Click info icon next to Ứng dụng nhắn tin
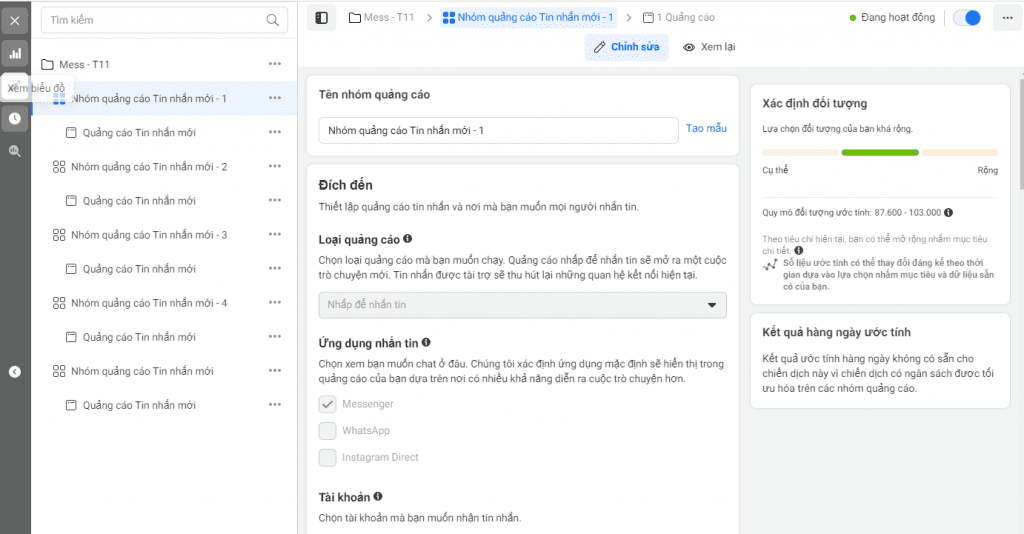1024x534 pixels. (426, 342)
